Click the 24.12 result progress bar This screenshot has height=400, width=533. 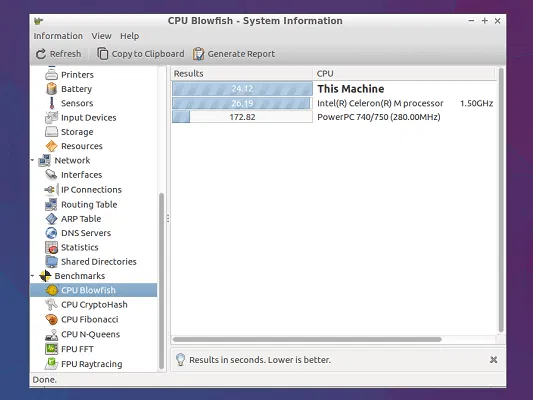pyautogui.click(x=242, y=89)
